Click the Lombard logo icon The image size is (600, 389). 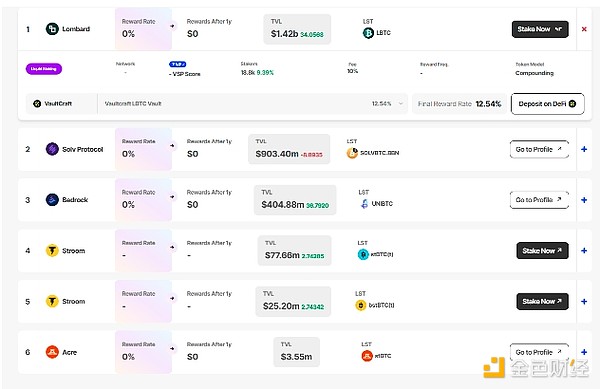[x=52, y=29]
